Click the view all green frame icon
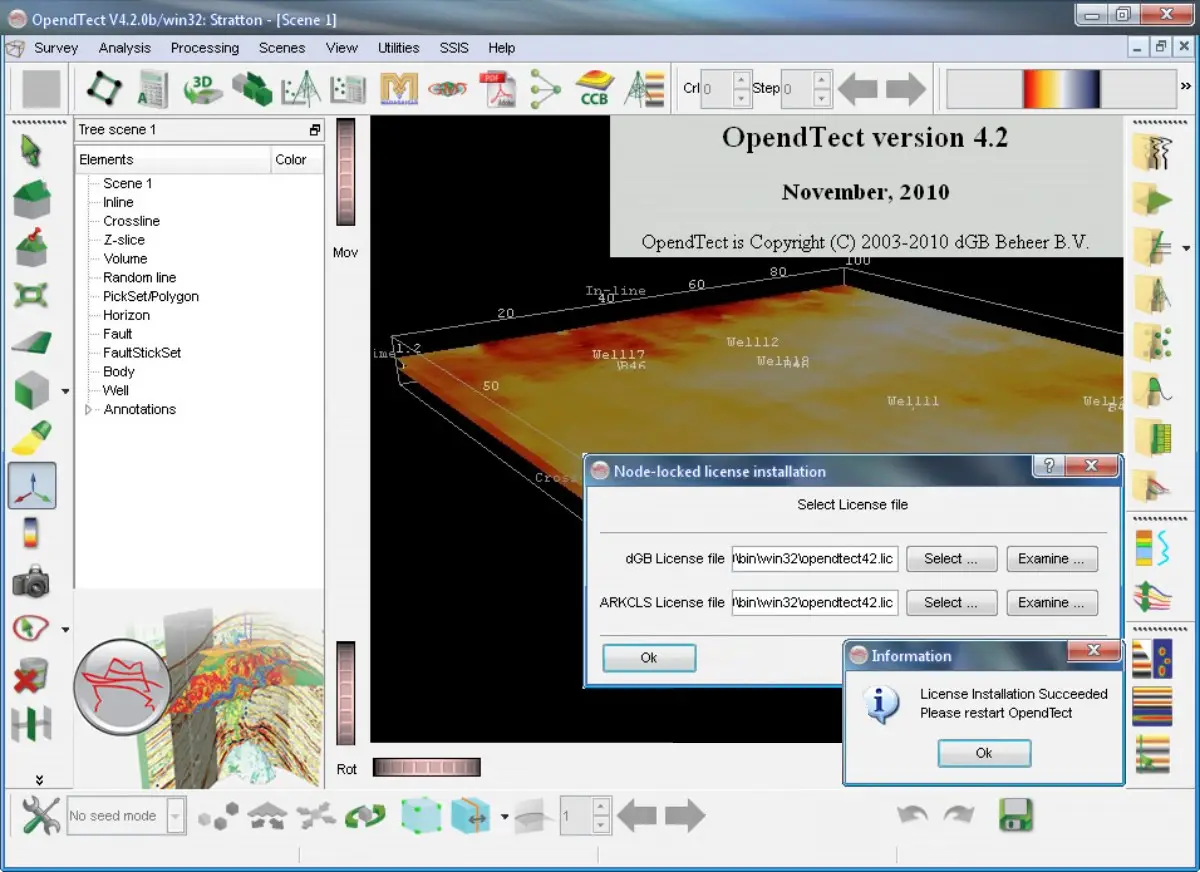1200x872 pixels. click(32, 295)
